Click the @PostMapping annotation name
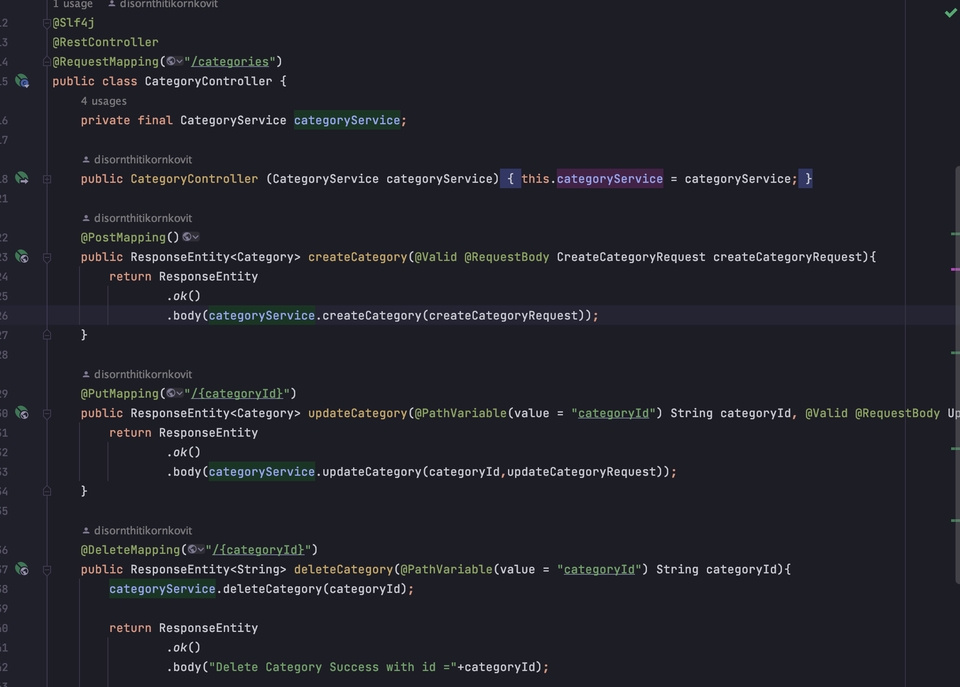 click(123, 237)
